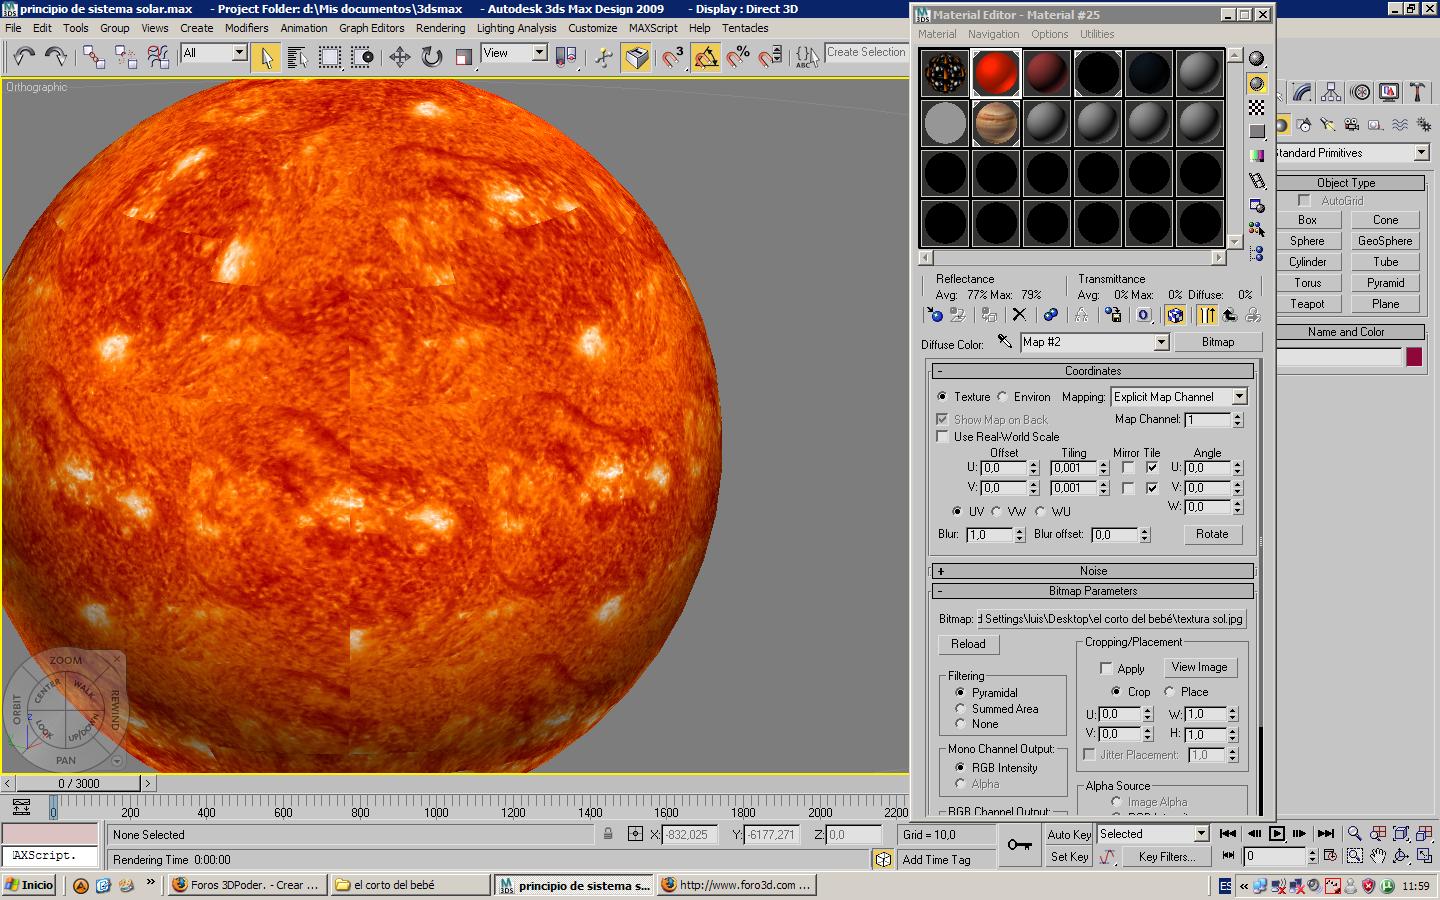Open Material/Map Navigator icon
The height and width of the screenshot is (900, 1440).
[x=1257, y=254]
